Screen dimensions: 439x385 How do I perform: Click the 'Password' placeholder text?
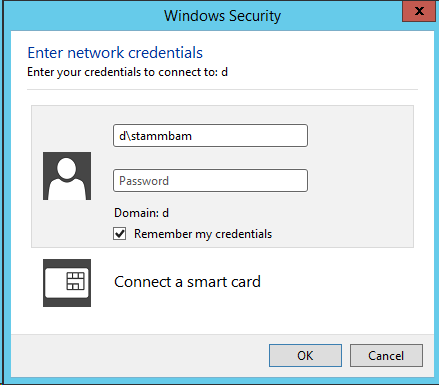[144, 181]
